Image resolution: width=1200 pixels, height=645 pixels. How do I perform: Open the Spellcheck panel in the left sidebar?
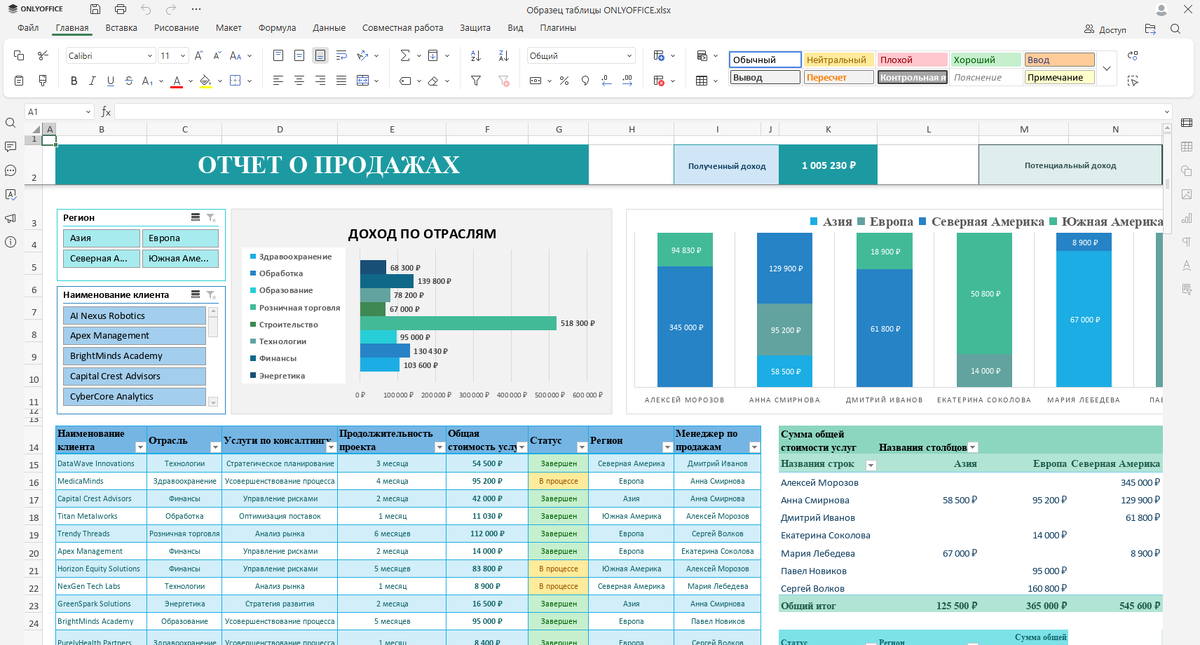[10, 194]
